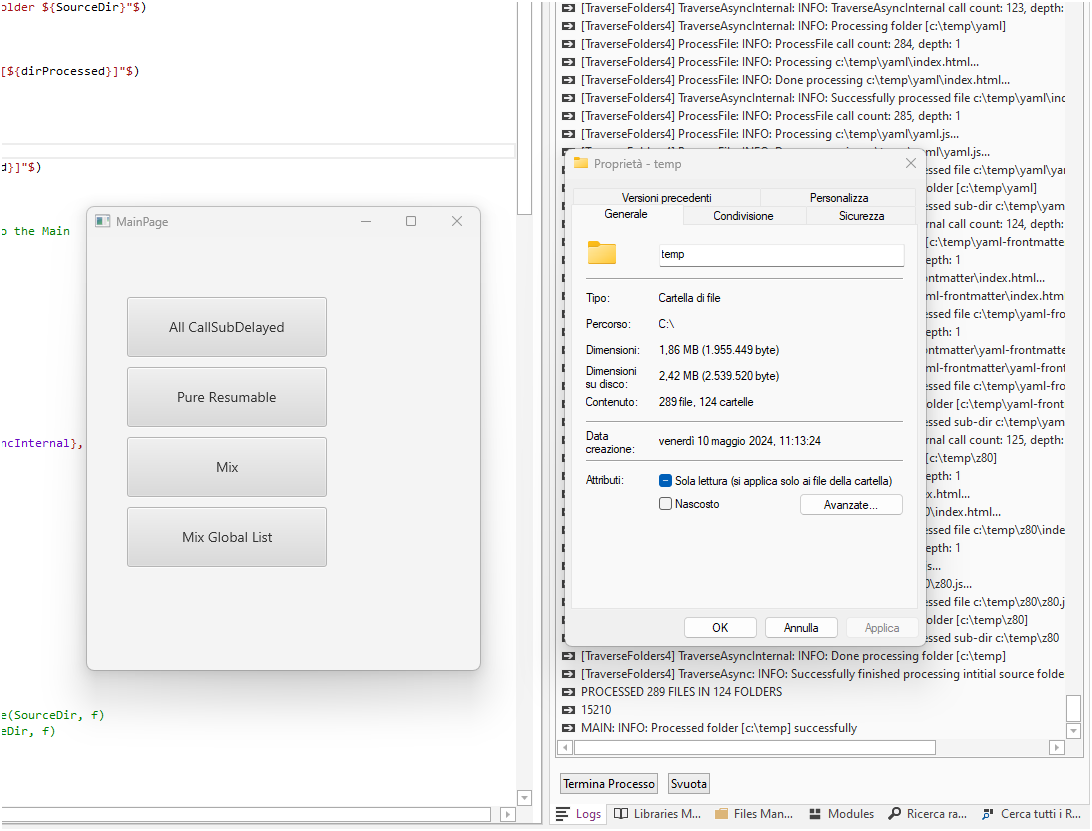Click arrow icon beside Processing folder [c:\temp\yaml]
The image size is (1092, 831).
pyautogui.click(x=568, y=26)
